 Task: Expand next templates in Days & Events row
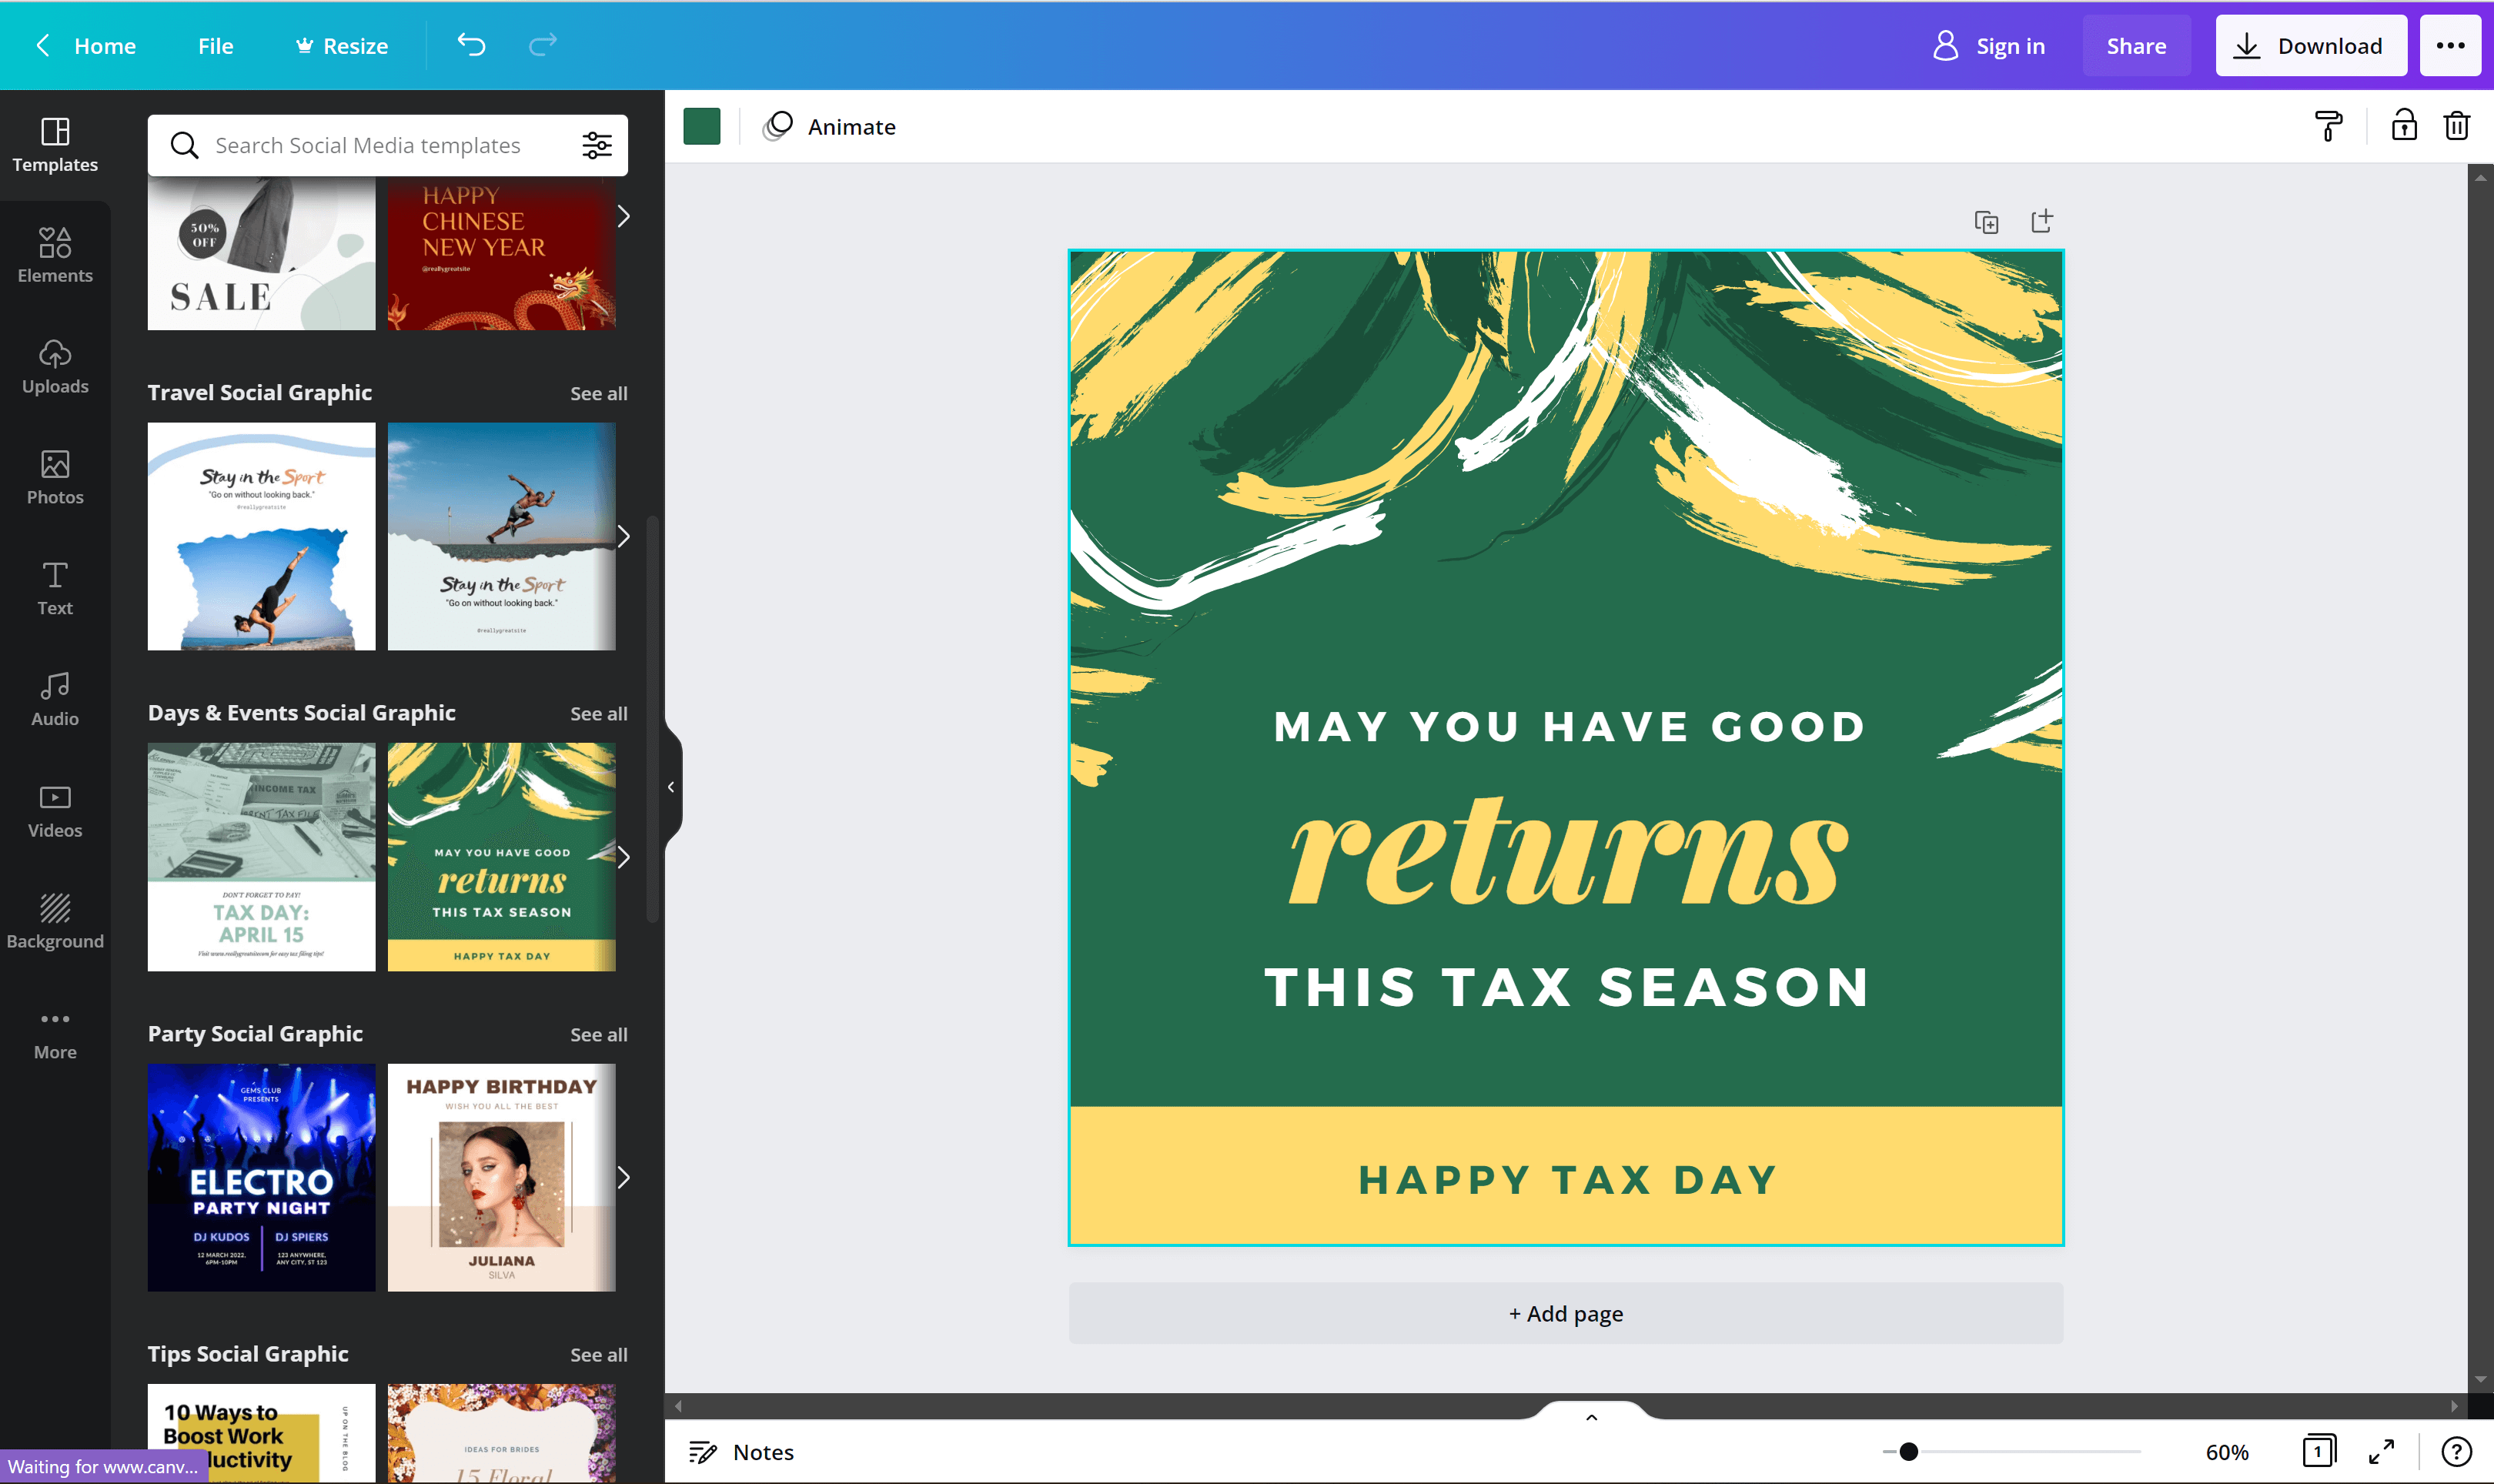623,857
